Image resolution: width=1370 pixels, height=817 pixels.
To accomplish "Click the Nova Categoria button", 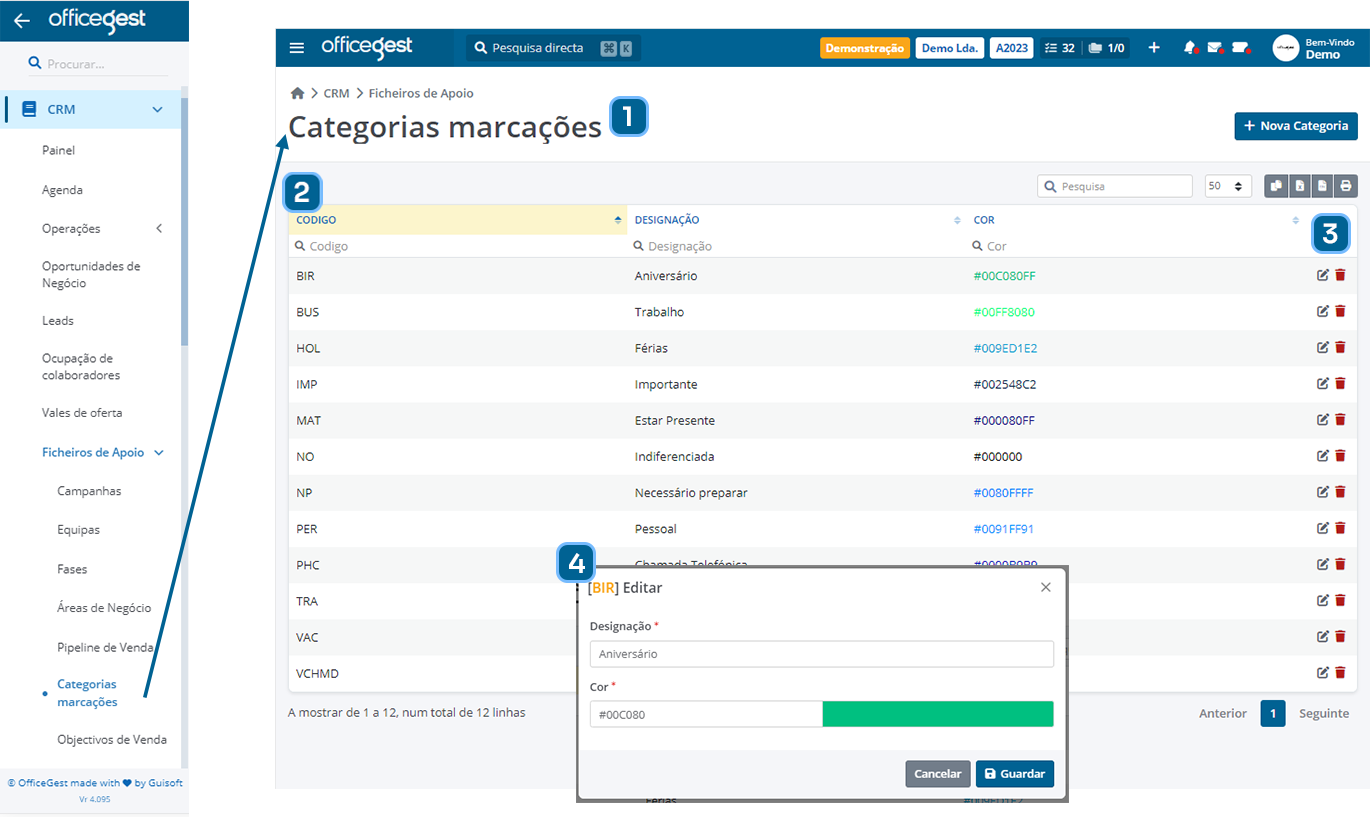I will tap(1296, 126).
